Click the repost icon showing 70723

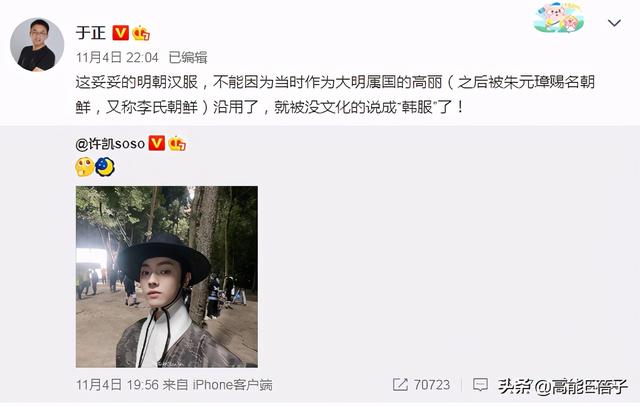coord(400,384)
